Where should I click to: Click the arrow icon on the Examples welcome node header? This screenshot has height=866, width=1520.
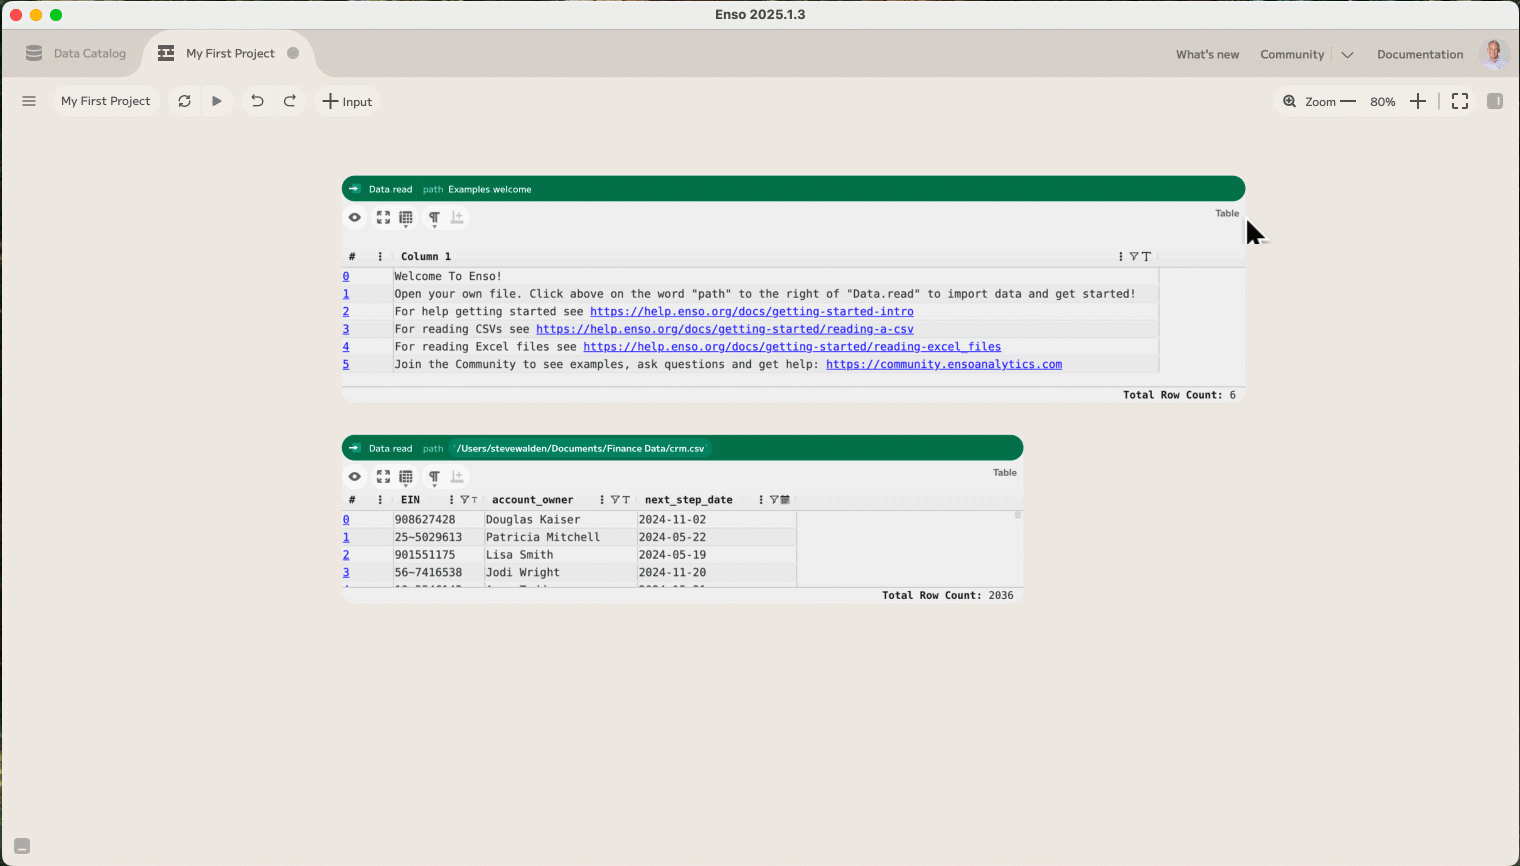coord(354,188)
